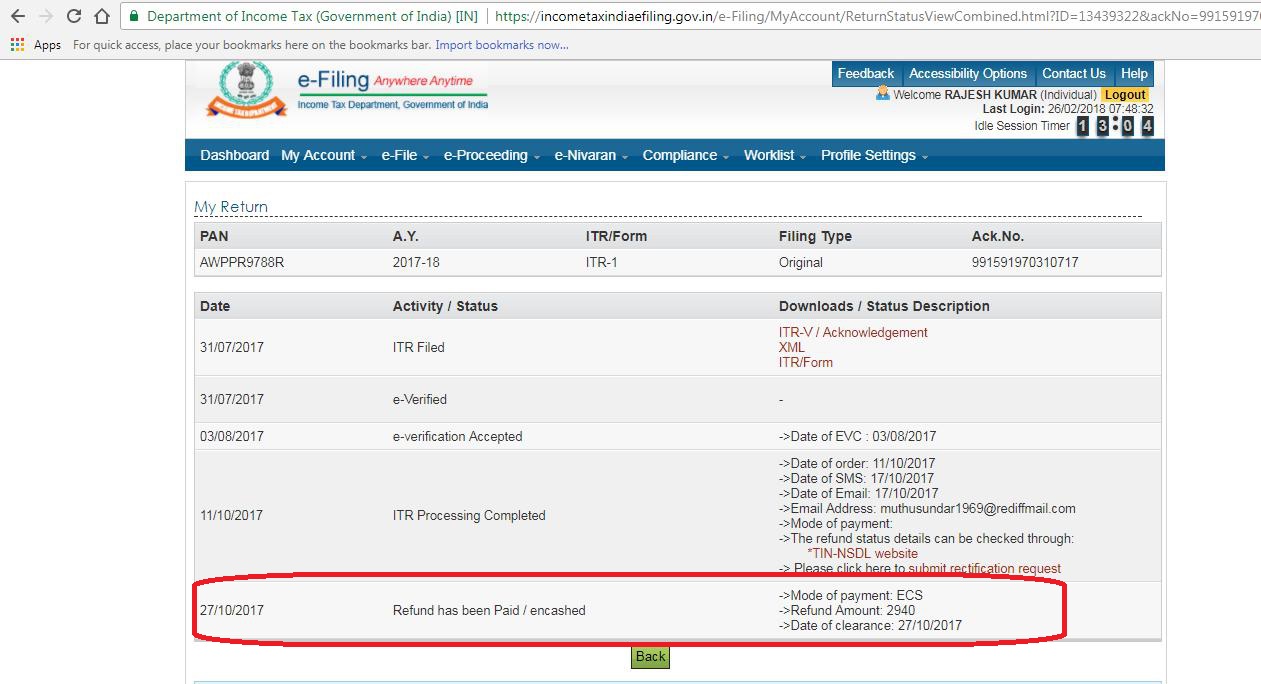Open Accessibility Options

(x=967, y=74)
